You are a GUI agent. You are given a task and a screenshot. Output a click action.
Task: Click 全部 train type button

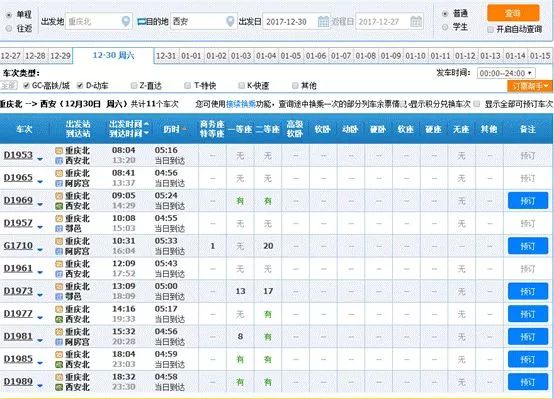[x=8, y=86]
